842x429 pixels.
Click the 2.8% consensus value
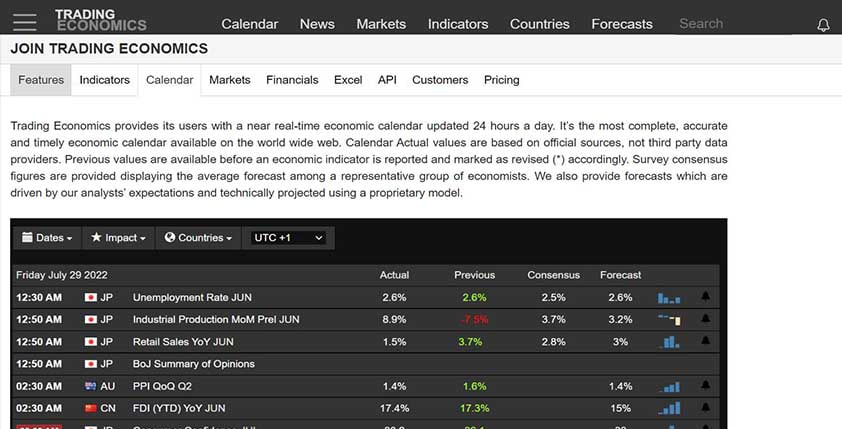click(x=554, y=341)
